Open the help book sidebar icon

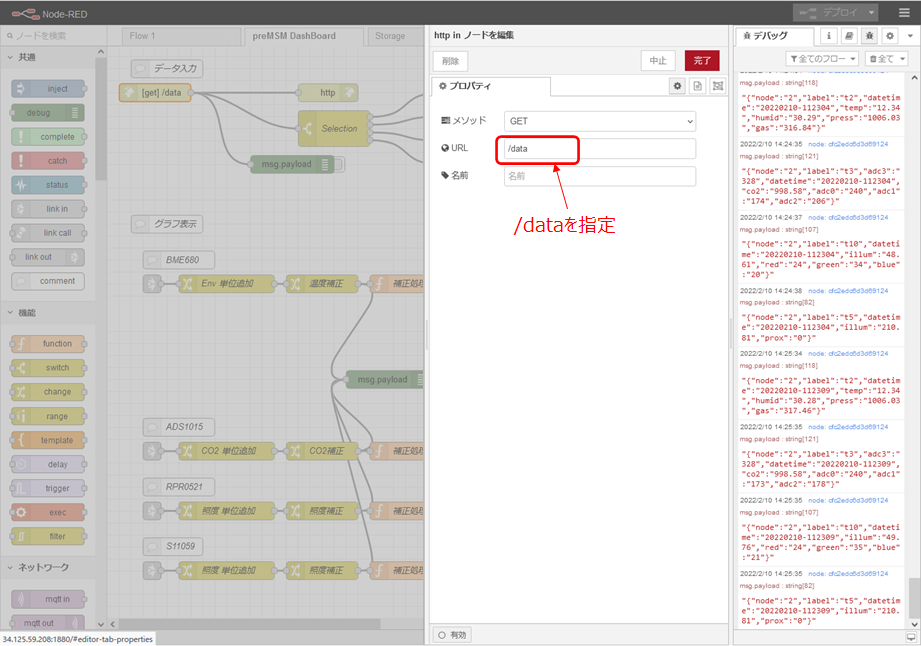pyautogui.click(x=849, y=36)
